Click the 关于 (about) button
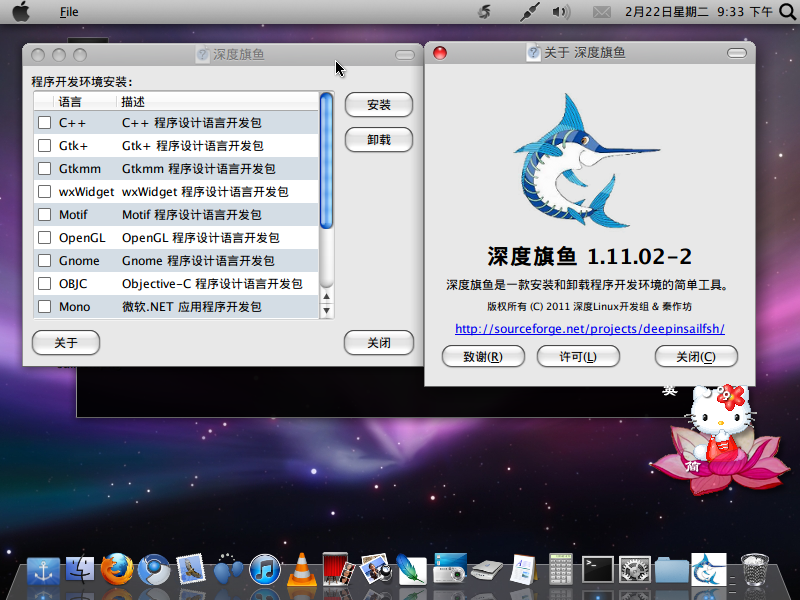800x600 pixels. click(x=66, y=342)
